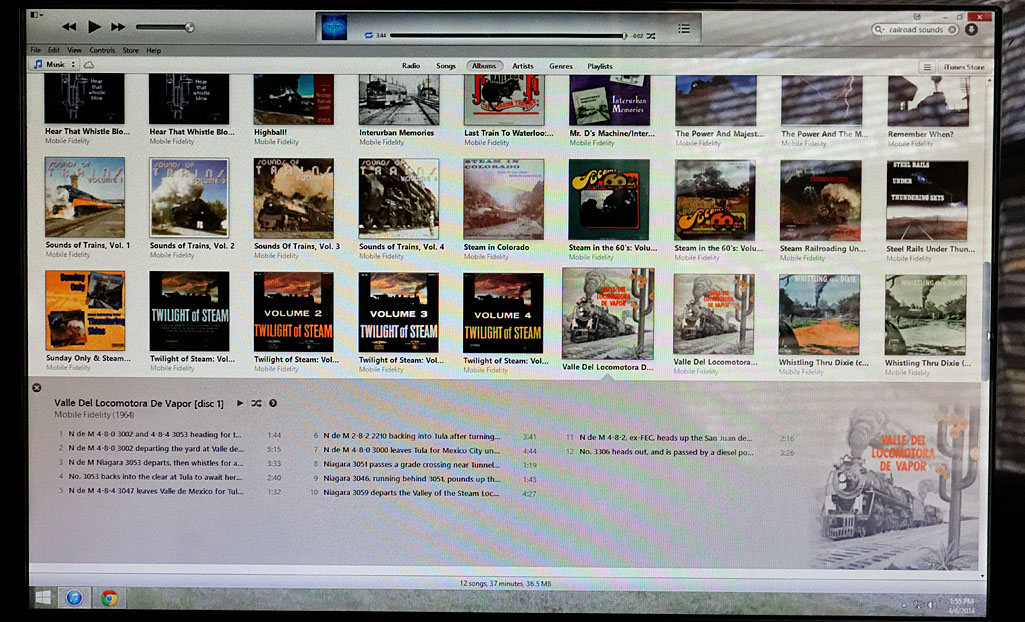Switch to the Playlists tab
1025x622 pixels.
(599, 66)
